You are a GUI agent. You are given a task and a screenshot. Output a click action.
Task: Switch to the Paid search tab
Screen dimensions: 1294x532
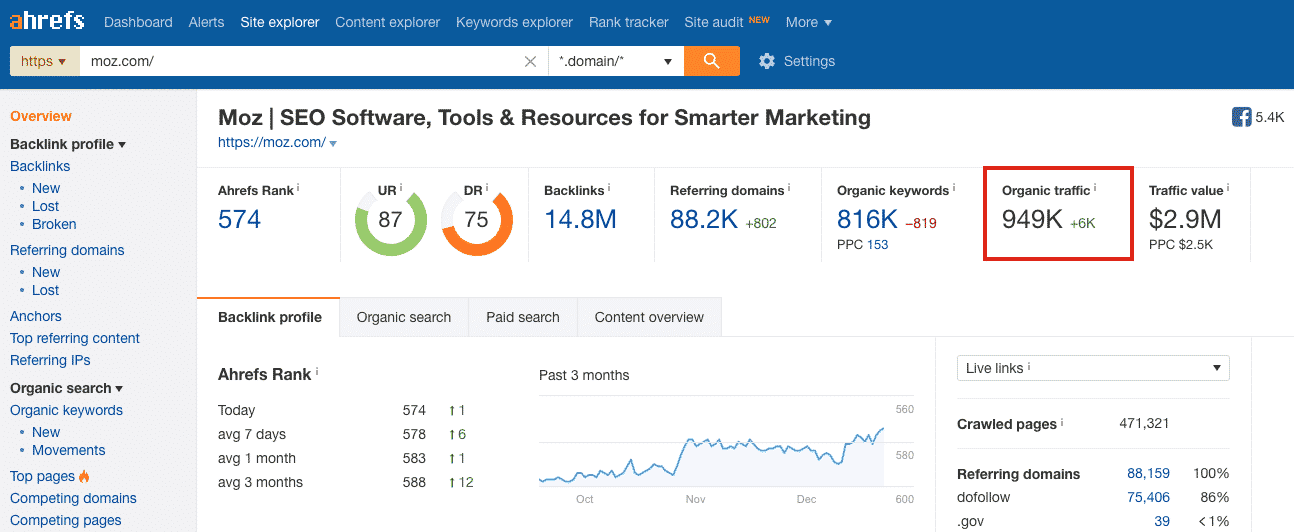click(523, 317)
